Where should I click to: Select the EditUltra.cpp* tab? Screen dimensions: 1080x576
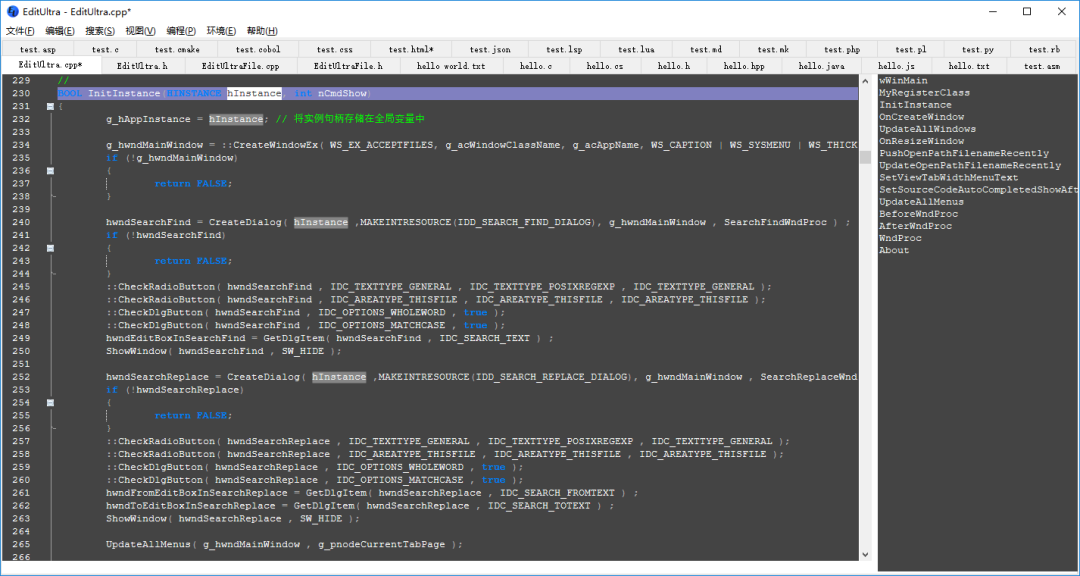click(x=50, y=65)
